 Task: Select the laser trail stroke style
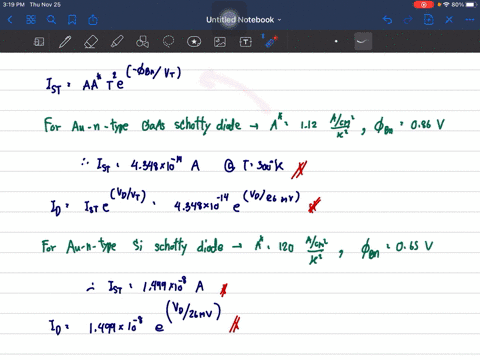(x=363, y=41)
